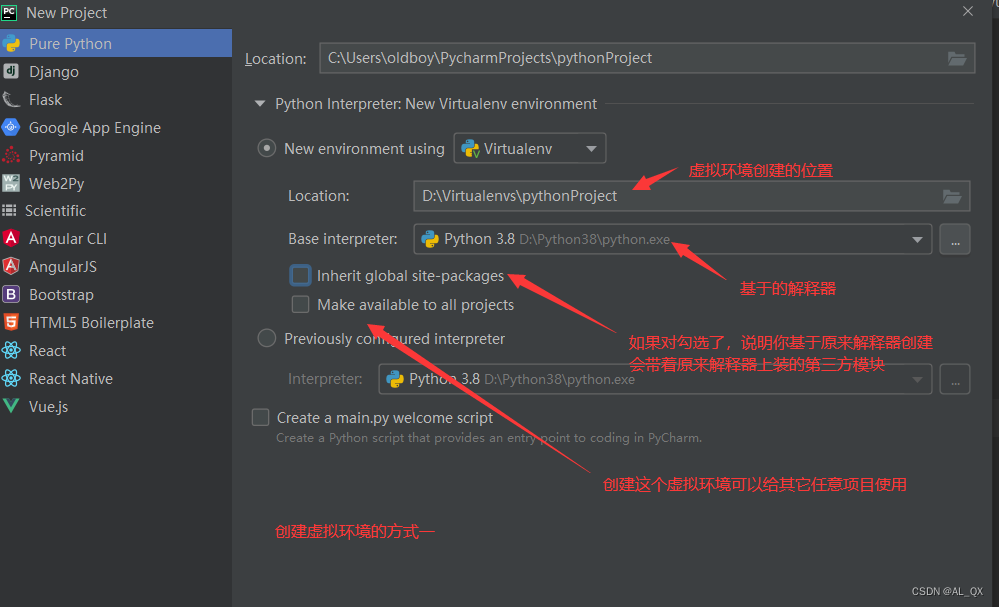The image size is (999, 607).
Task: Click the 'Python Interpreter: New Virtualenv environment' header
Action: [x=436, y=104]
